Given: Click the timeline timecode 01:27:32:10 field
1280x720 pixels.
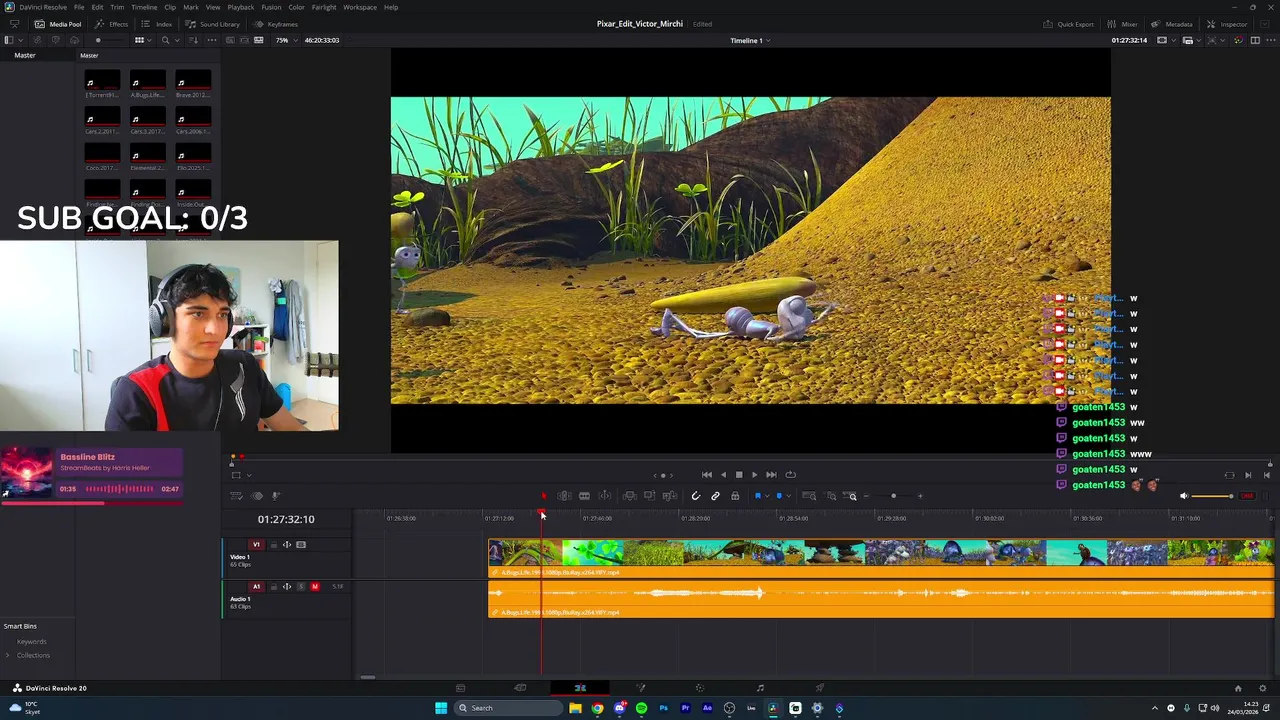Looking at the screenshot, I should (x=286, y=519).
